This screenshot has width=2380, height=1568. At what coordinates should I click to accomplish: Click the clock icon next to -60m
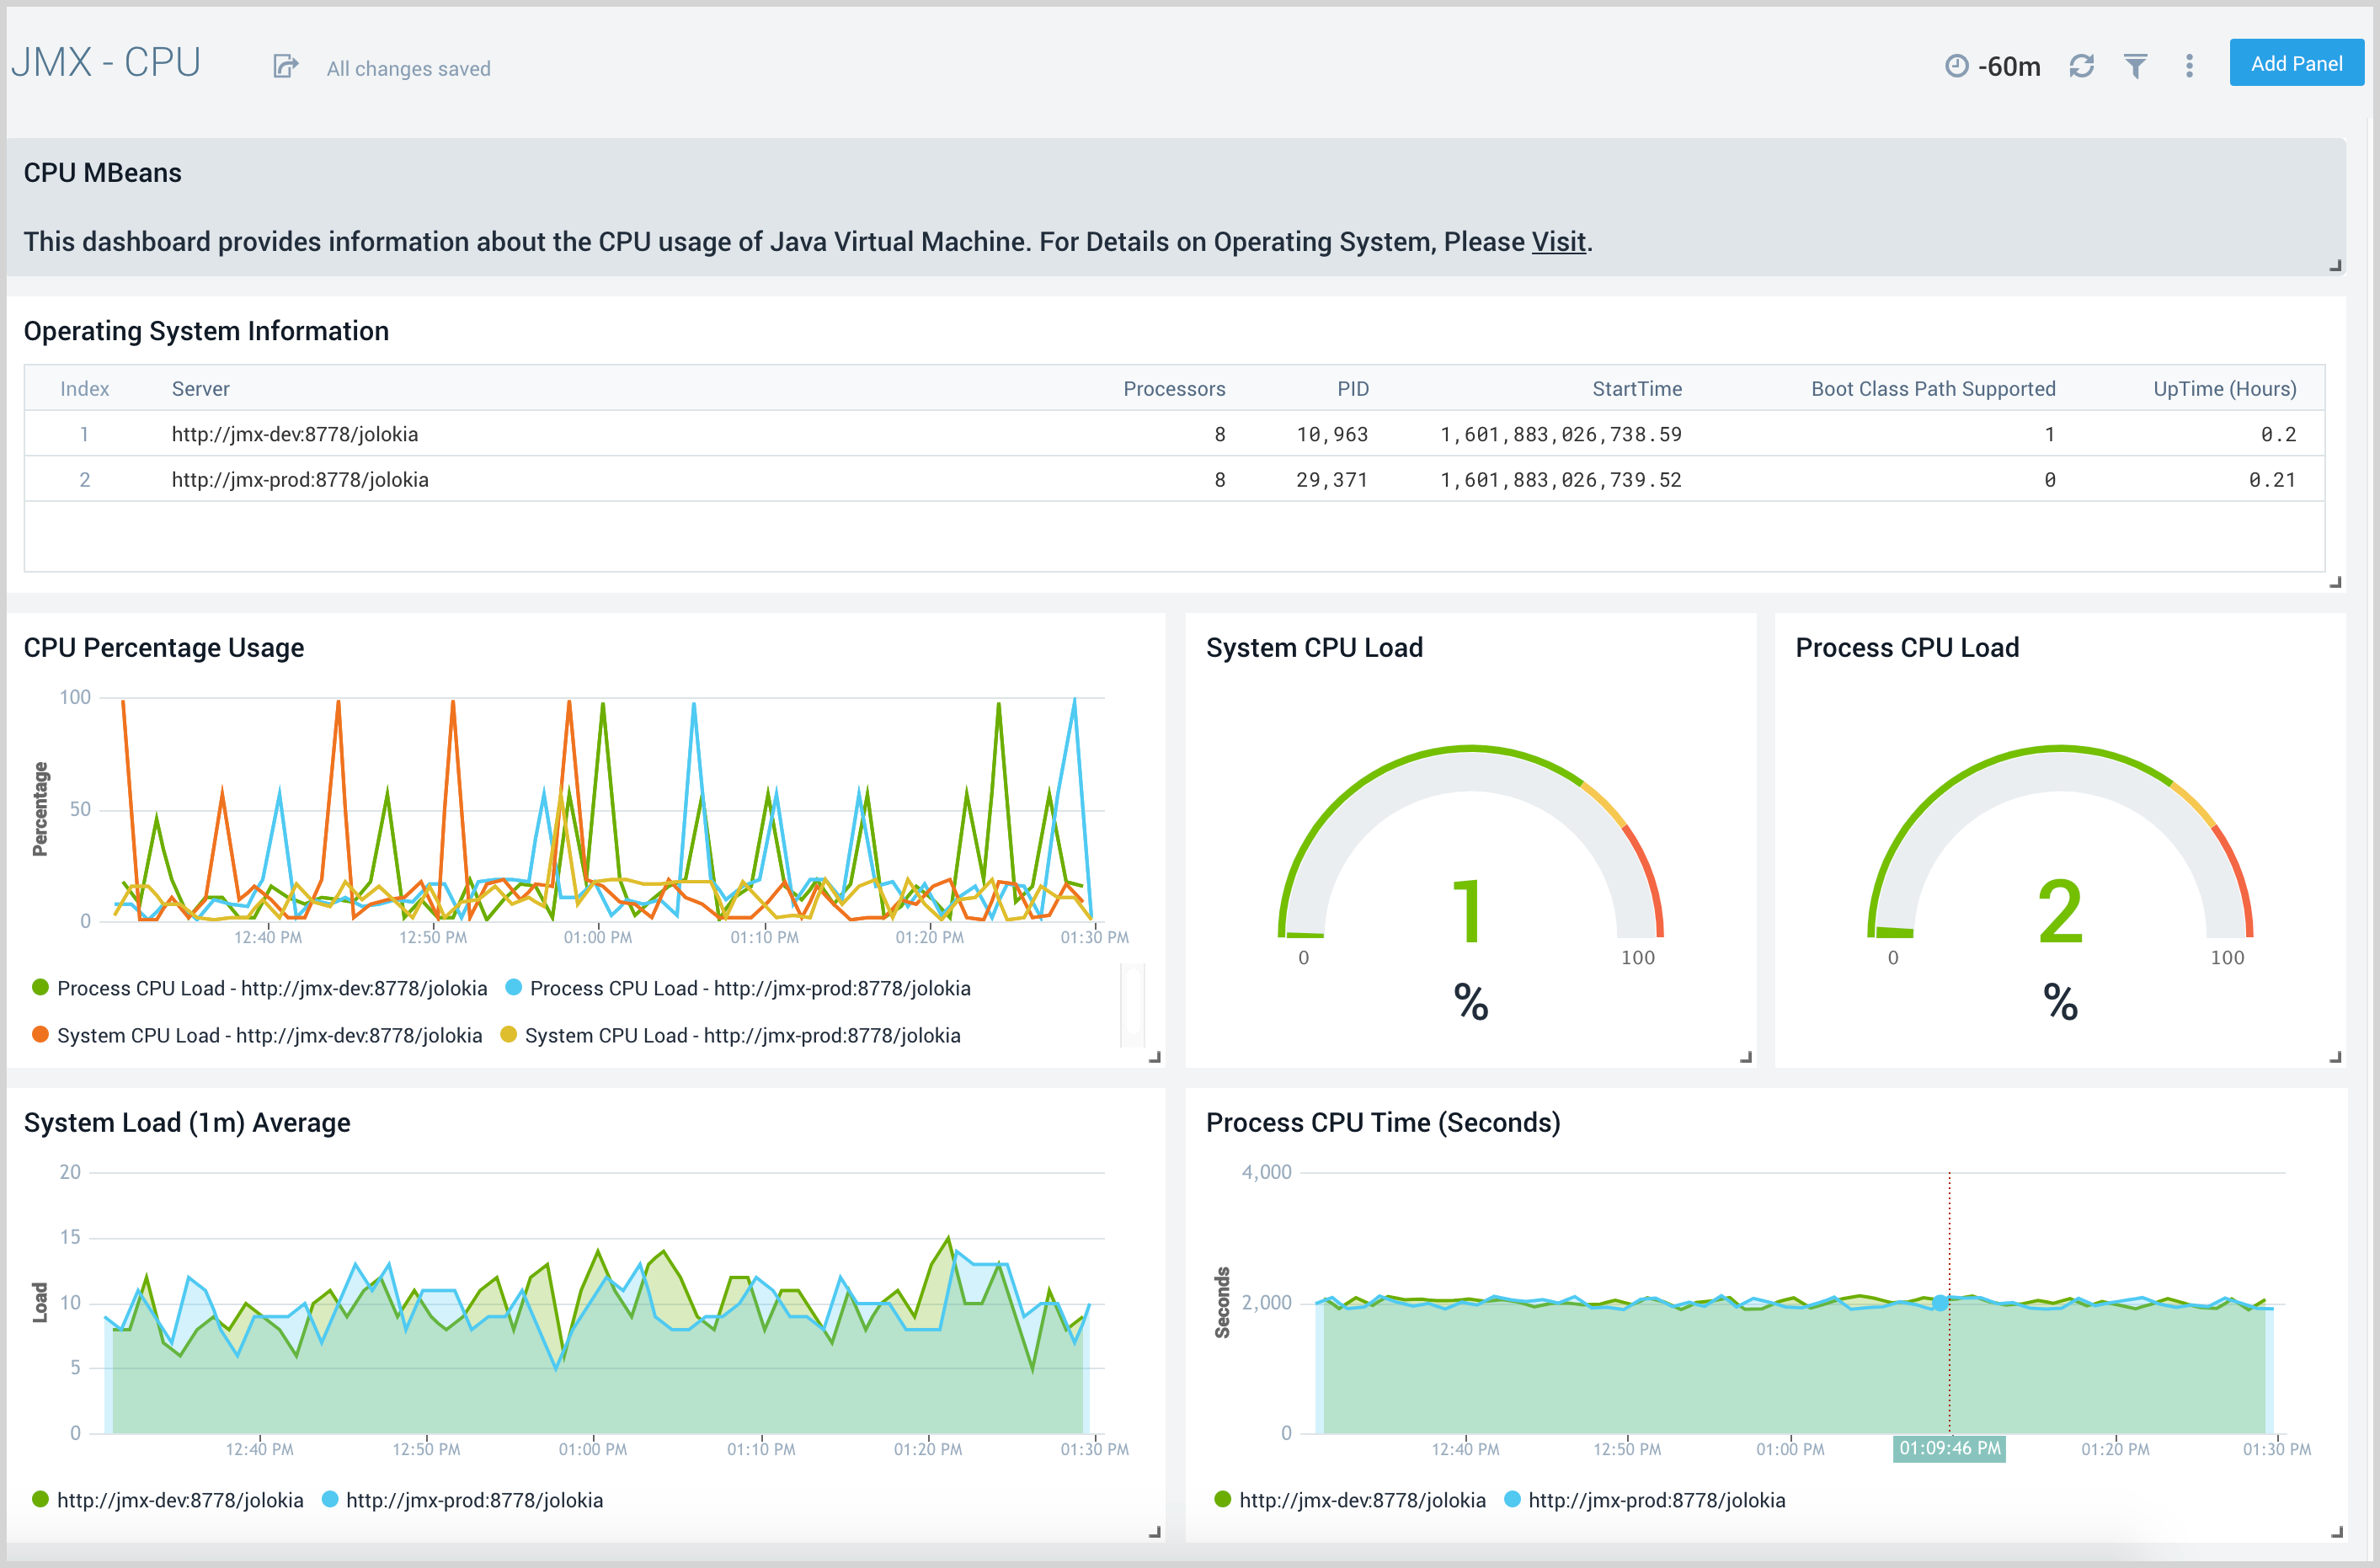point(1957,66)
